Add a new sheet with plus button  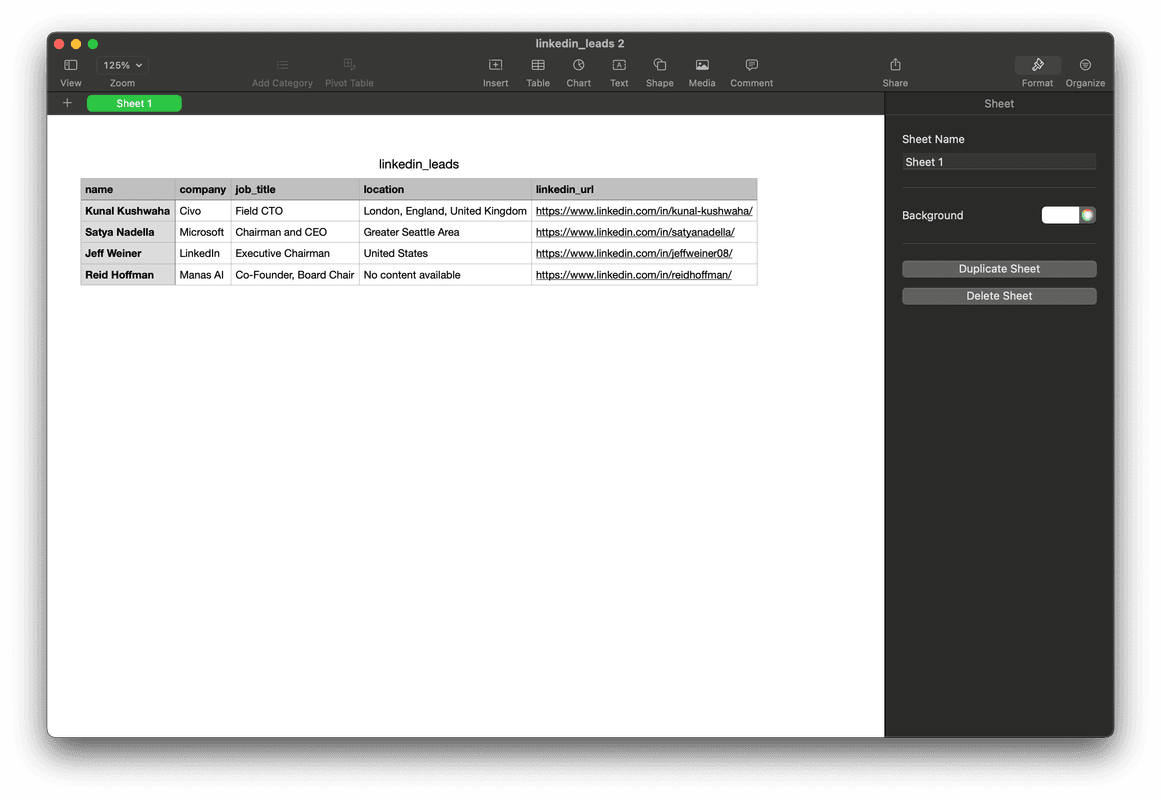67,103
